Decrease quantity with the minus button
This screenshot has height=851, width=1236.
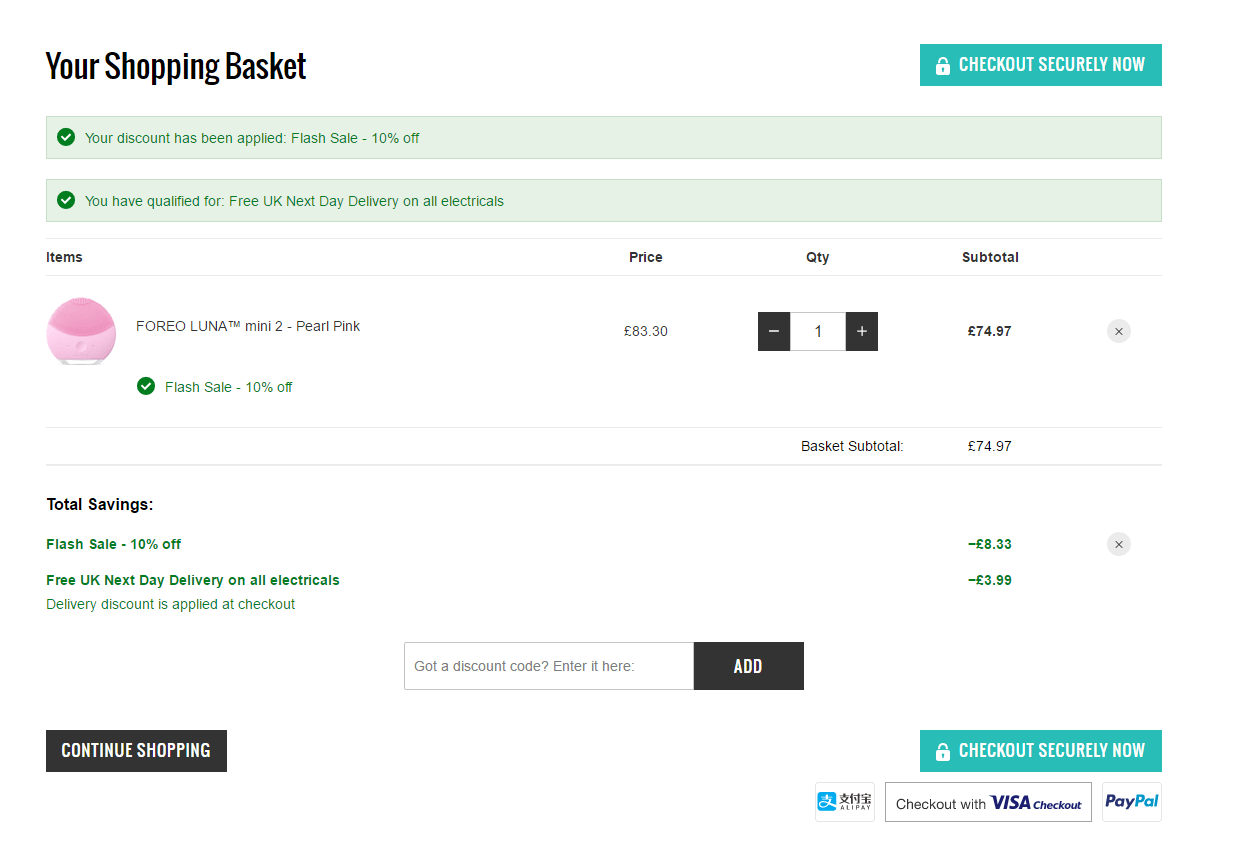[774, 331]
